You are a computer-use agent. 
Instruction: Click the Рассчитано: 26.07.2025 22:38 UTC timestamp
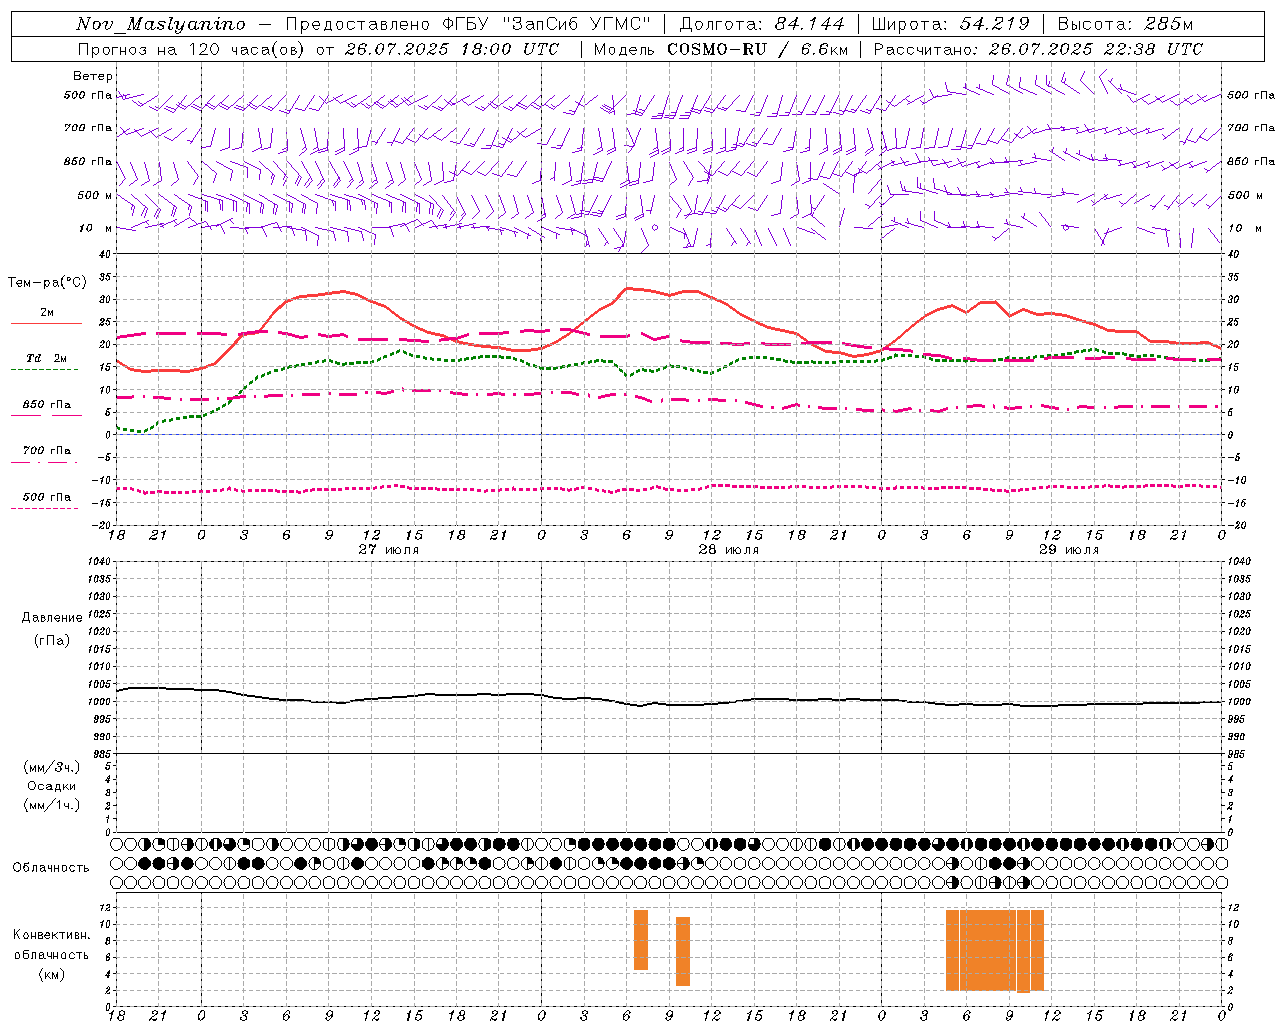(1038, 49)
